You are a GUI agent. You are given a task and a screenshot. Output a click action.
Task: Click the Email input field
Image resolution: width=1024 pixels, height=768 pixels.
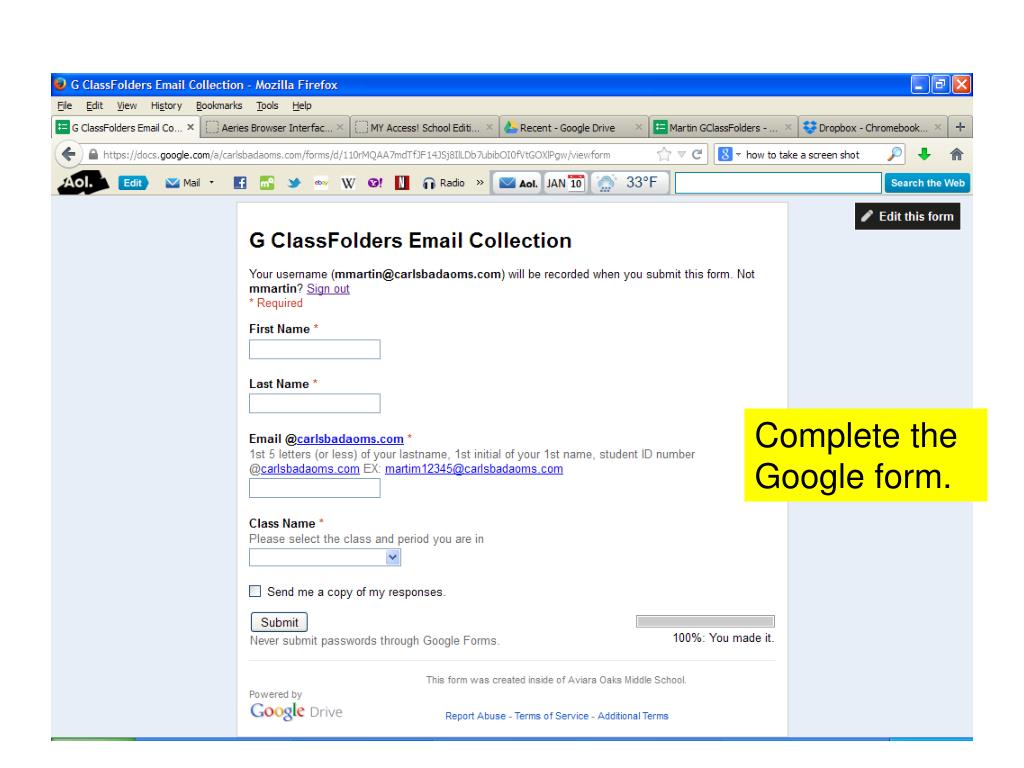[x=314, y=488]
